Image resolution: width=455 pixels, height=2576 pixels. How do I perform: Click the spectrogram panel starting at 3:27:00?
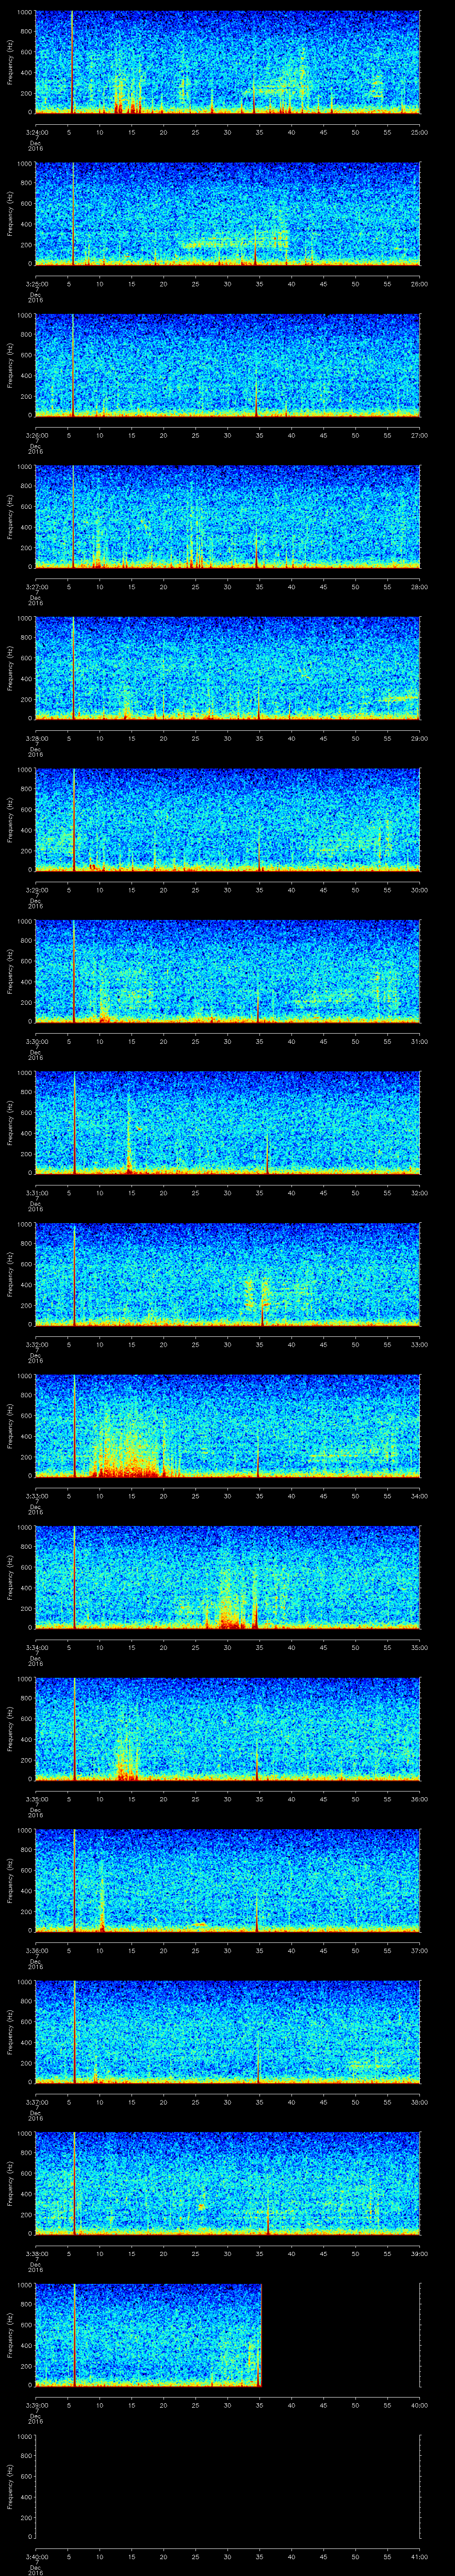coord(227,516)
